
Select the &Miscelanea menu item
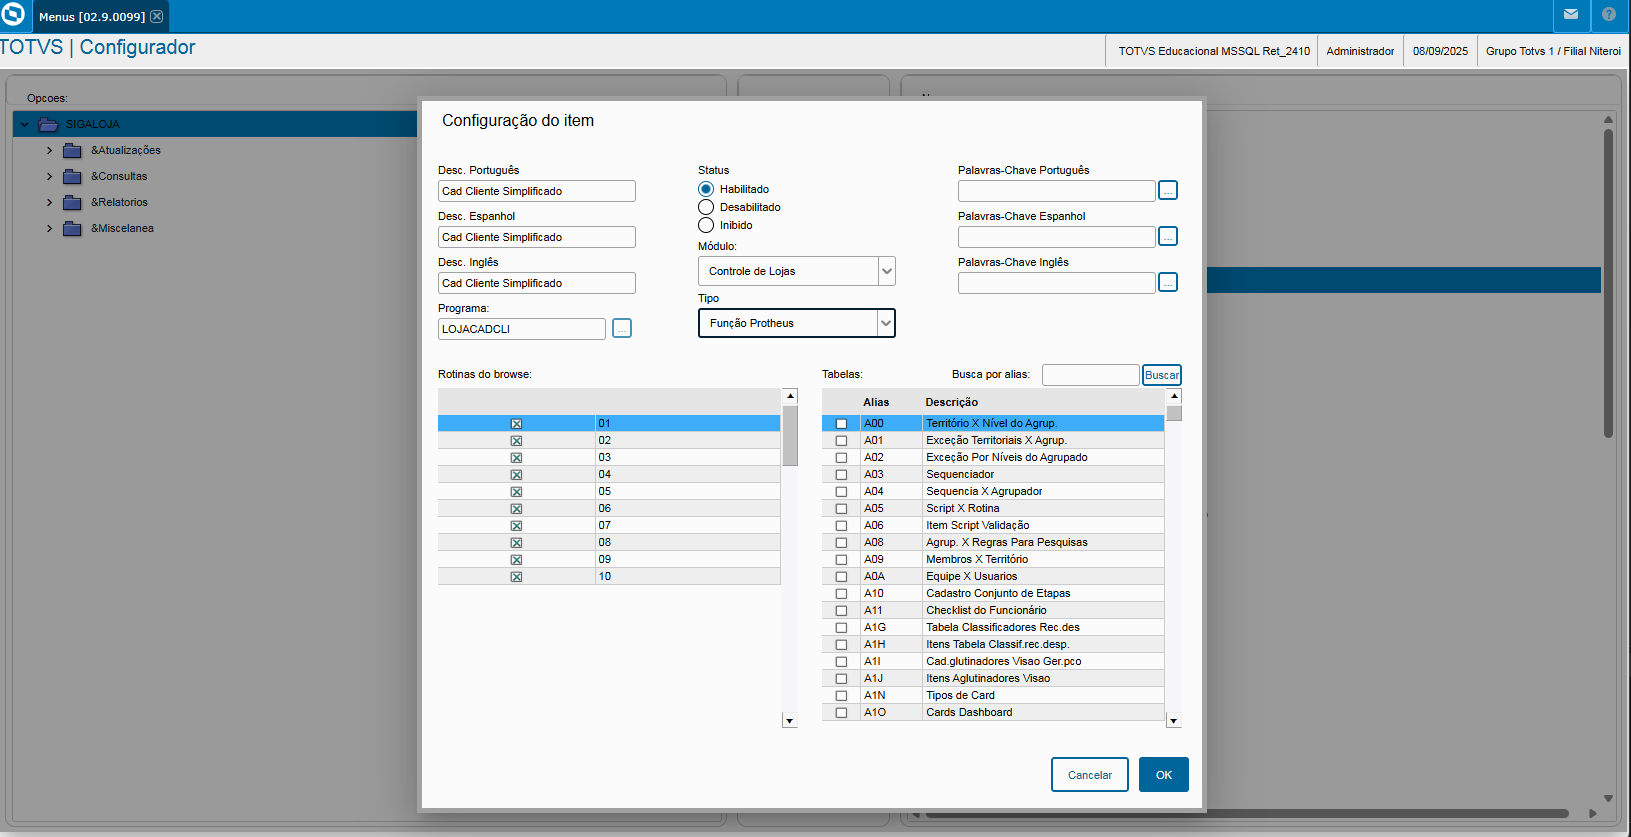point(122,228)
